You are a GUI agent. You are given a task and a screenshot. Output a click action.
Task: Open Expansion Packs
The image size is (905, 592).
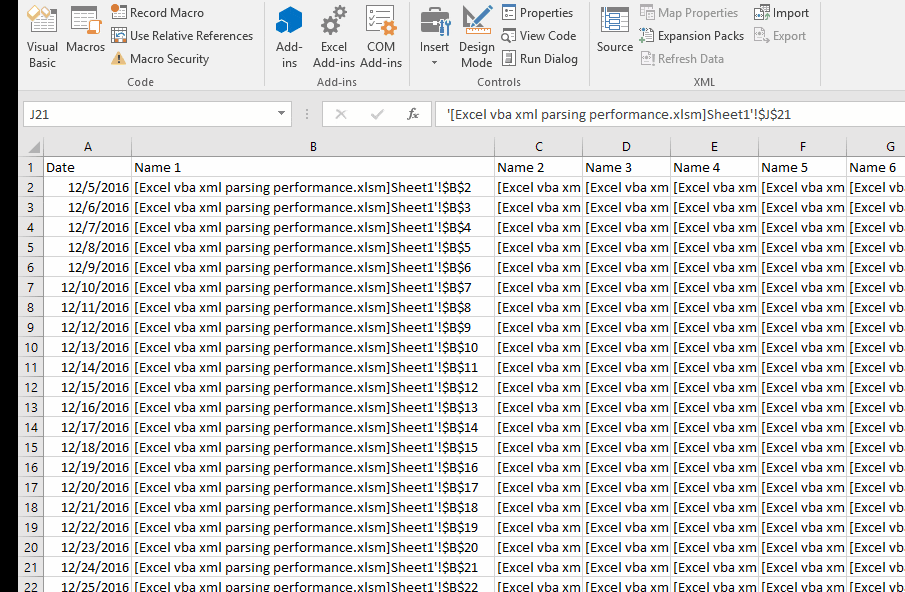tap(691, 36)
